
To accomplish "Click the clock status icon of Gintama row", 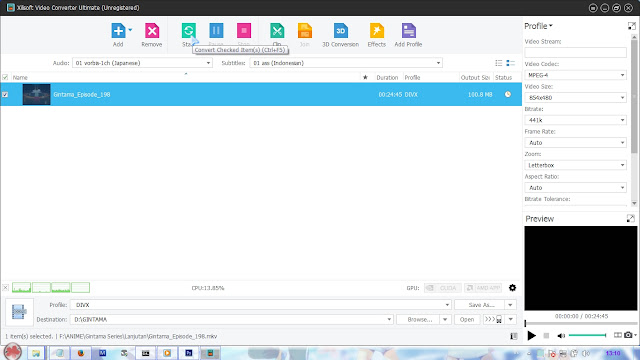I will [508, 94].
